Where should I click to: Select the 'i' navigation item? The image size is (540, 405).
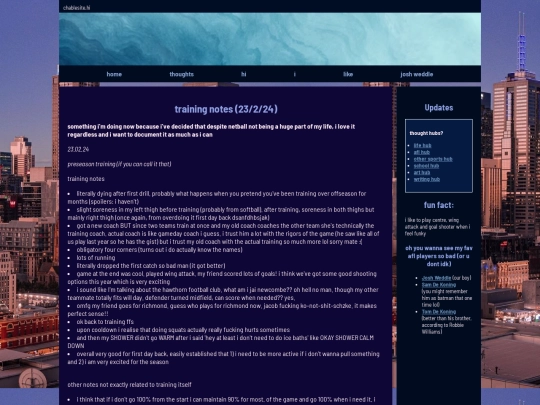(294, 74)
